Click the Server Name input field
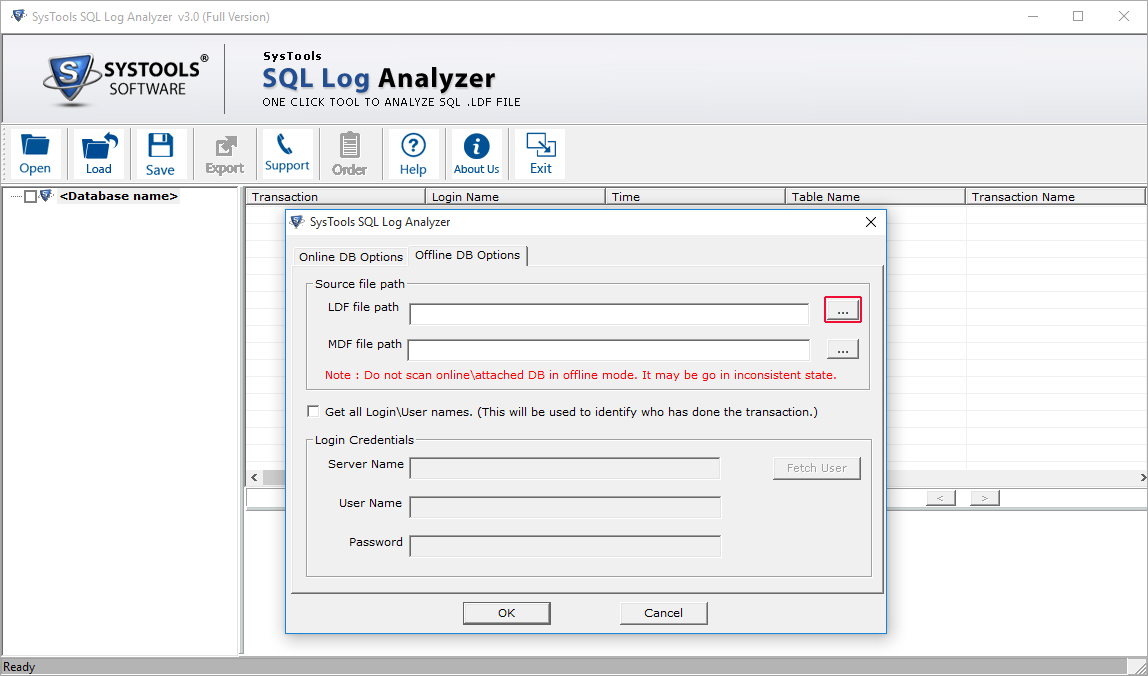1148x676 pixels. 564,468
